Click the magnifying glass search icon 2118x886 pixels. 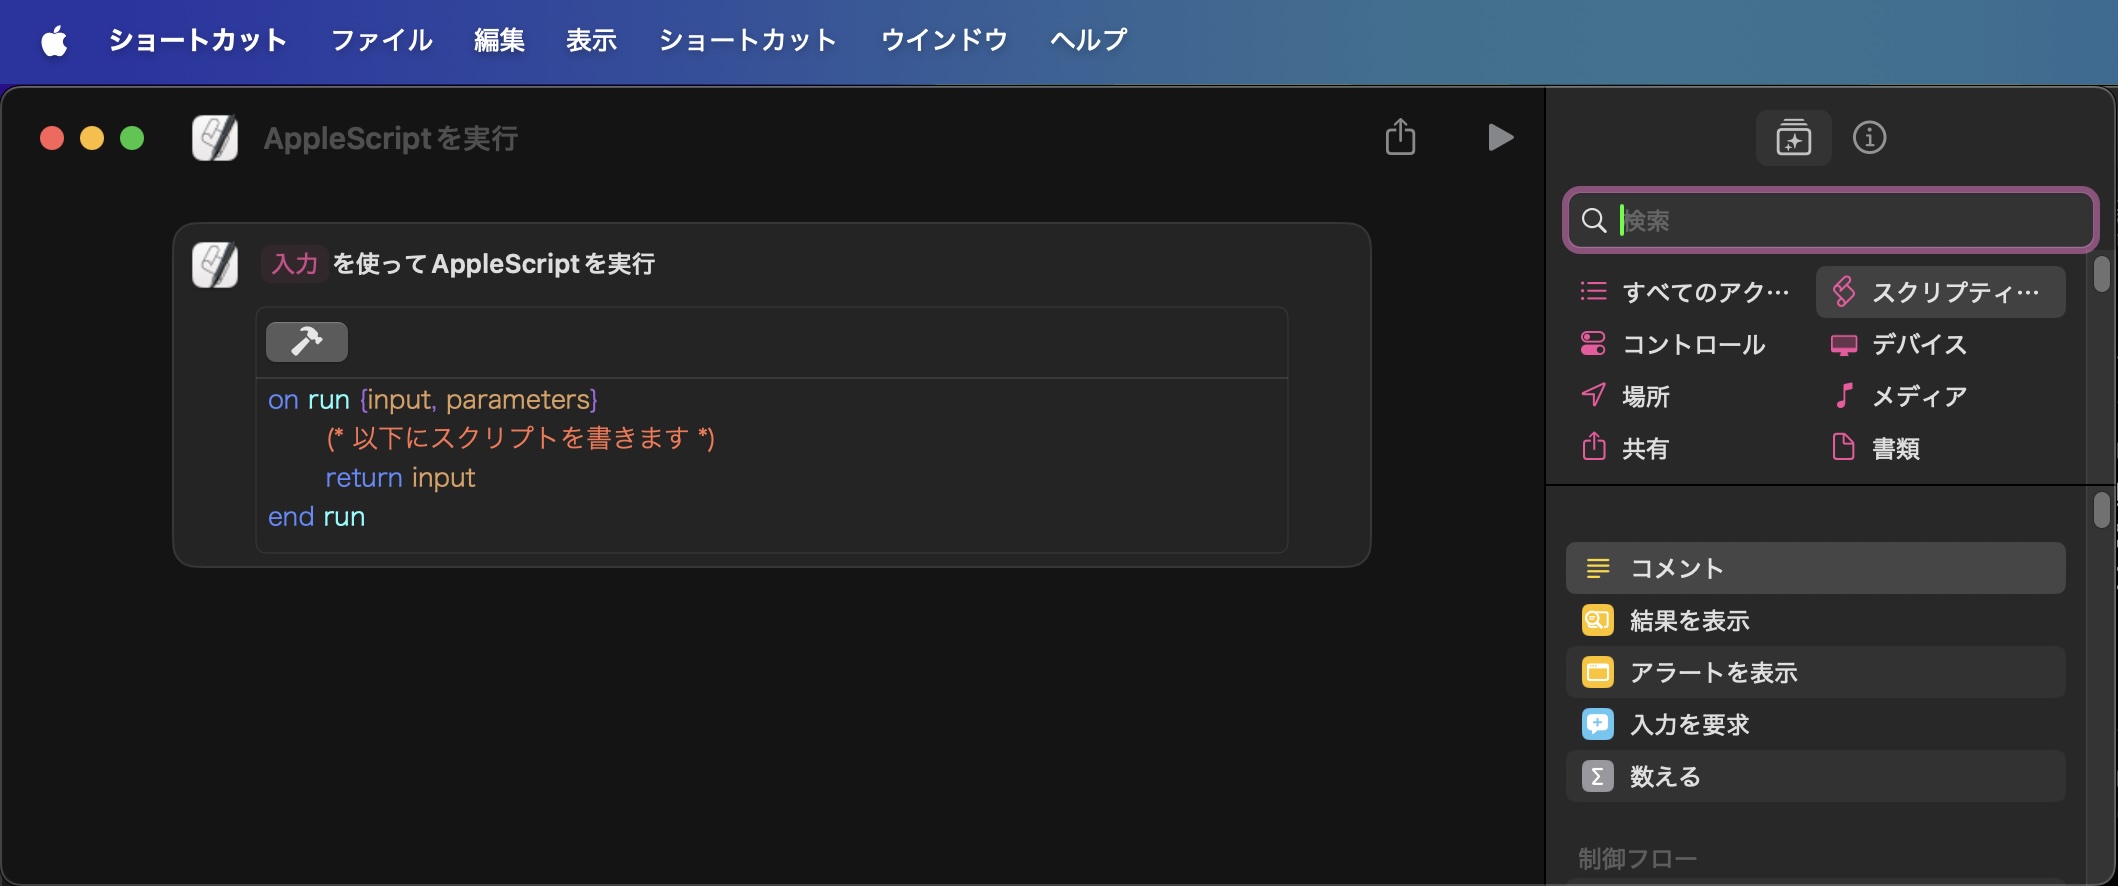coord(1594,220)
